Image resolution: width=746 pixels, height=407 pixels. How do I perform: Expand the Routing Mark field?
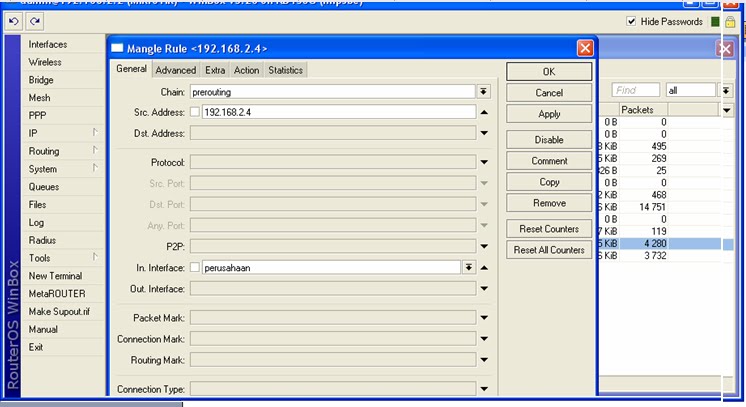[484, 360]
